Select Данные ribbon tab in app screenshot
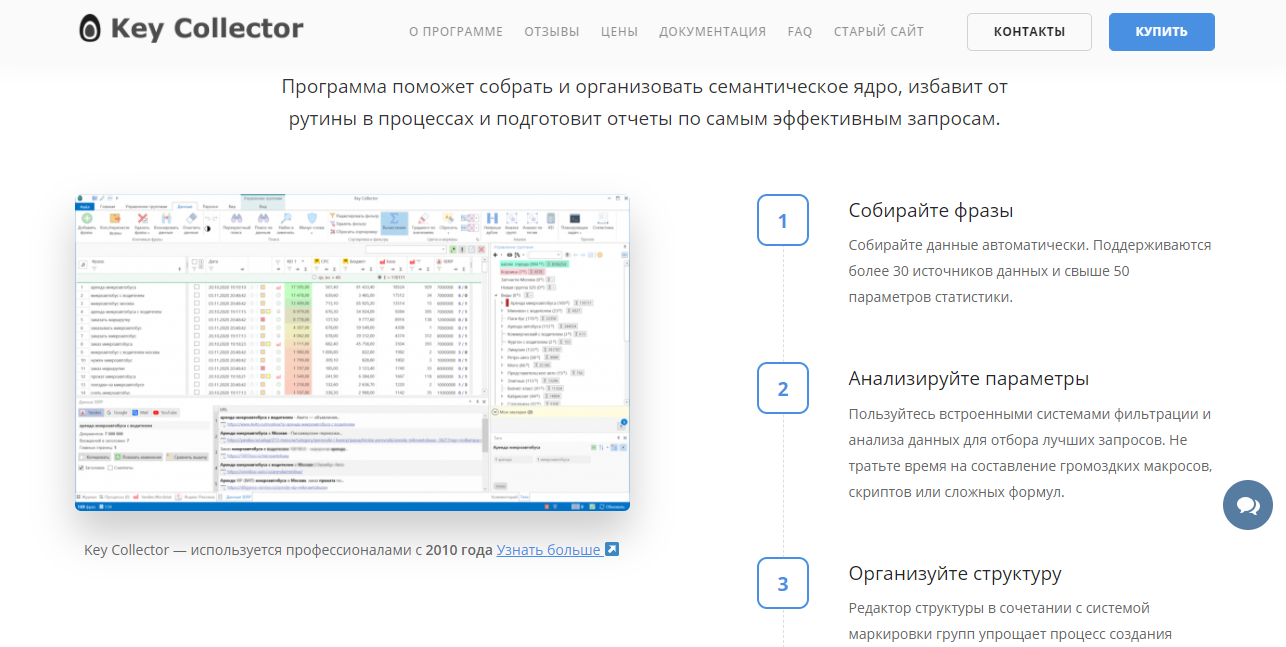1286x647 pixels. 185,206
